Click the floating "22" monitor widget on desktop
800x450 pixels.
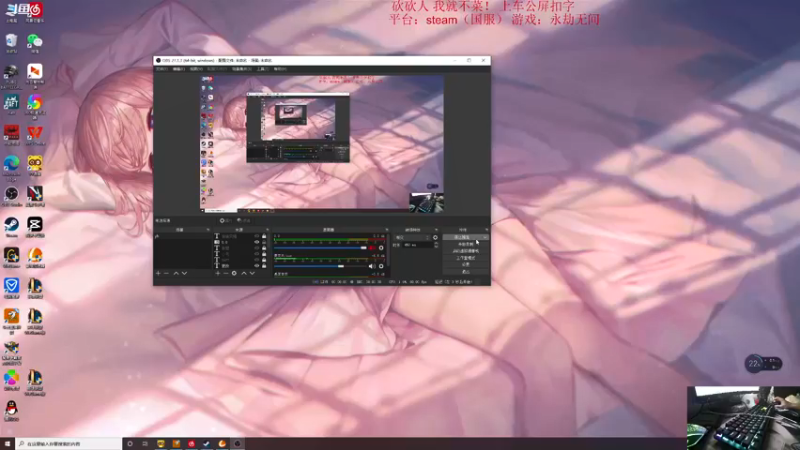tap(763, 364)
